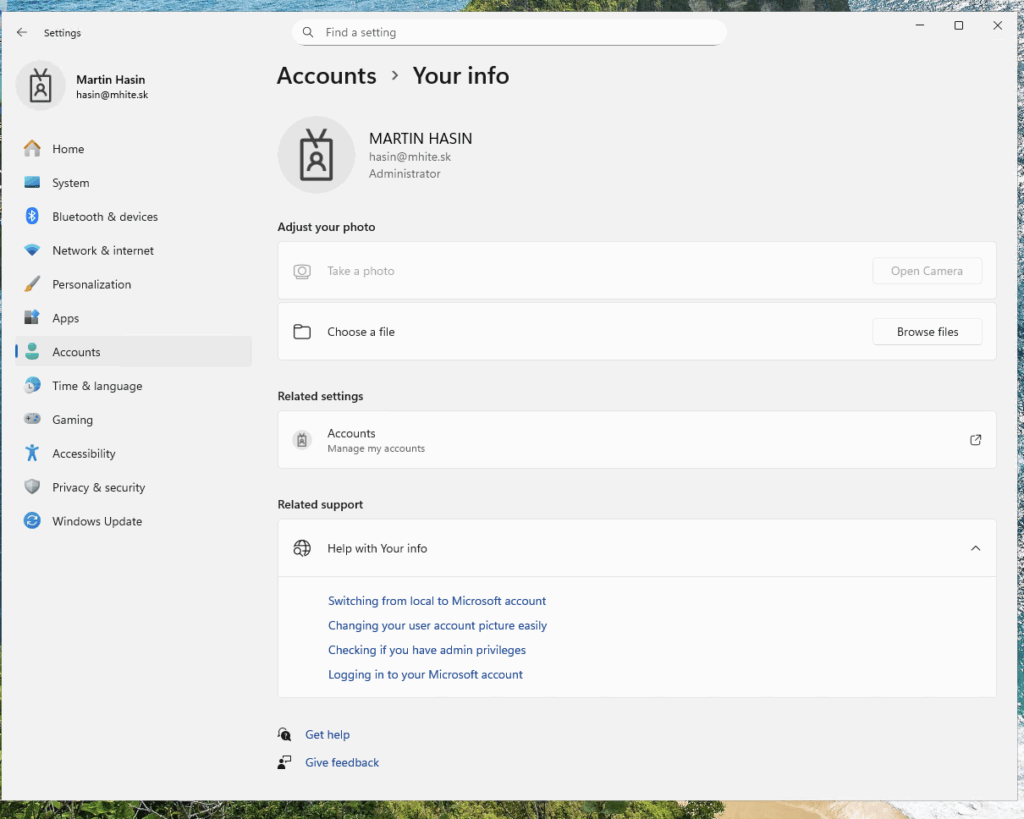Open external link icon for Accounts
The width and height of the screenshot is (1024, 819).
pos(975,440)
